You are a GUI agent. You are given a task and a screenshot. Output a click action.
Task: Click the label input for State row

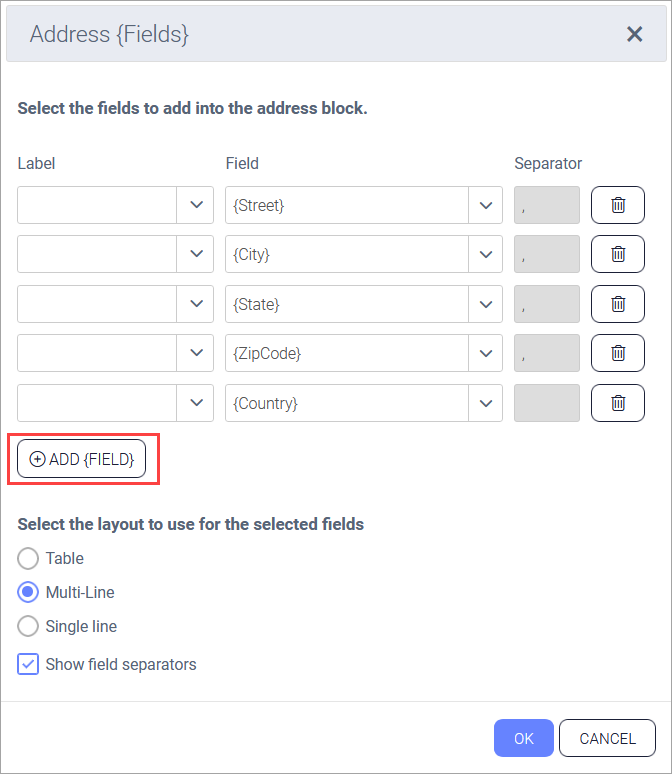(x=97, y=304)
